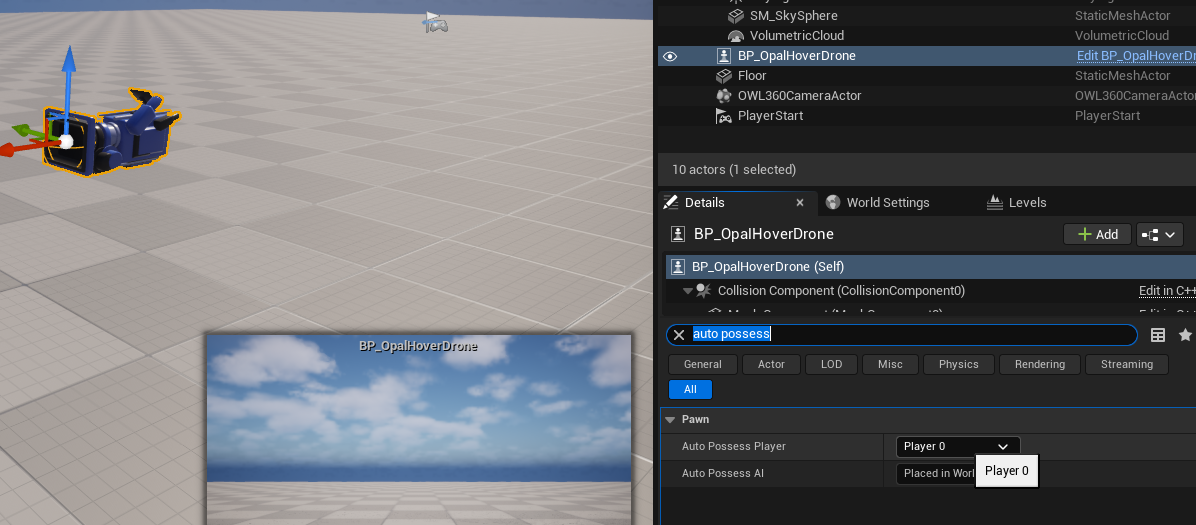Click the BP_OpalHoverDrone pawn icon in outliner
The height and width of the screenshot is (525, 1196).
tap(724, 56)
